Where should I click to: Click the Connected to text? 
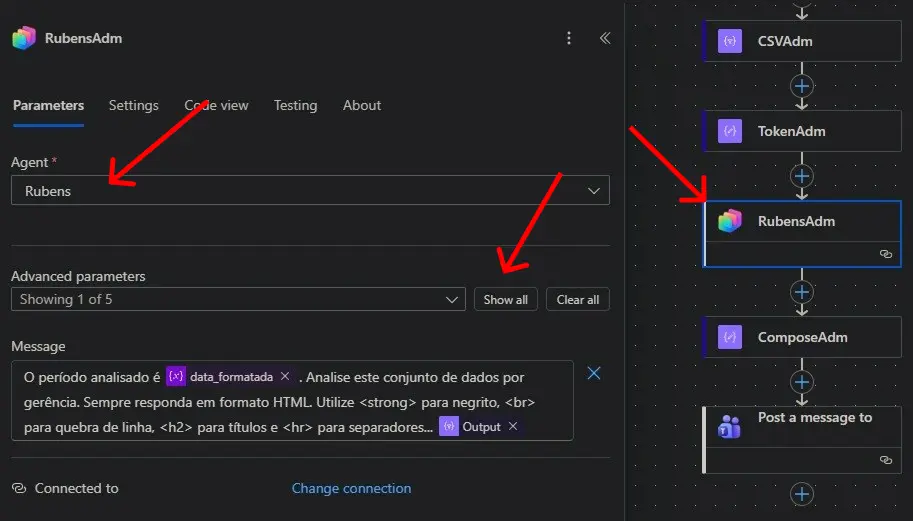(x=76, y=488)
